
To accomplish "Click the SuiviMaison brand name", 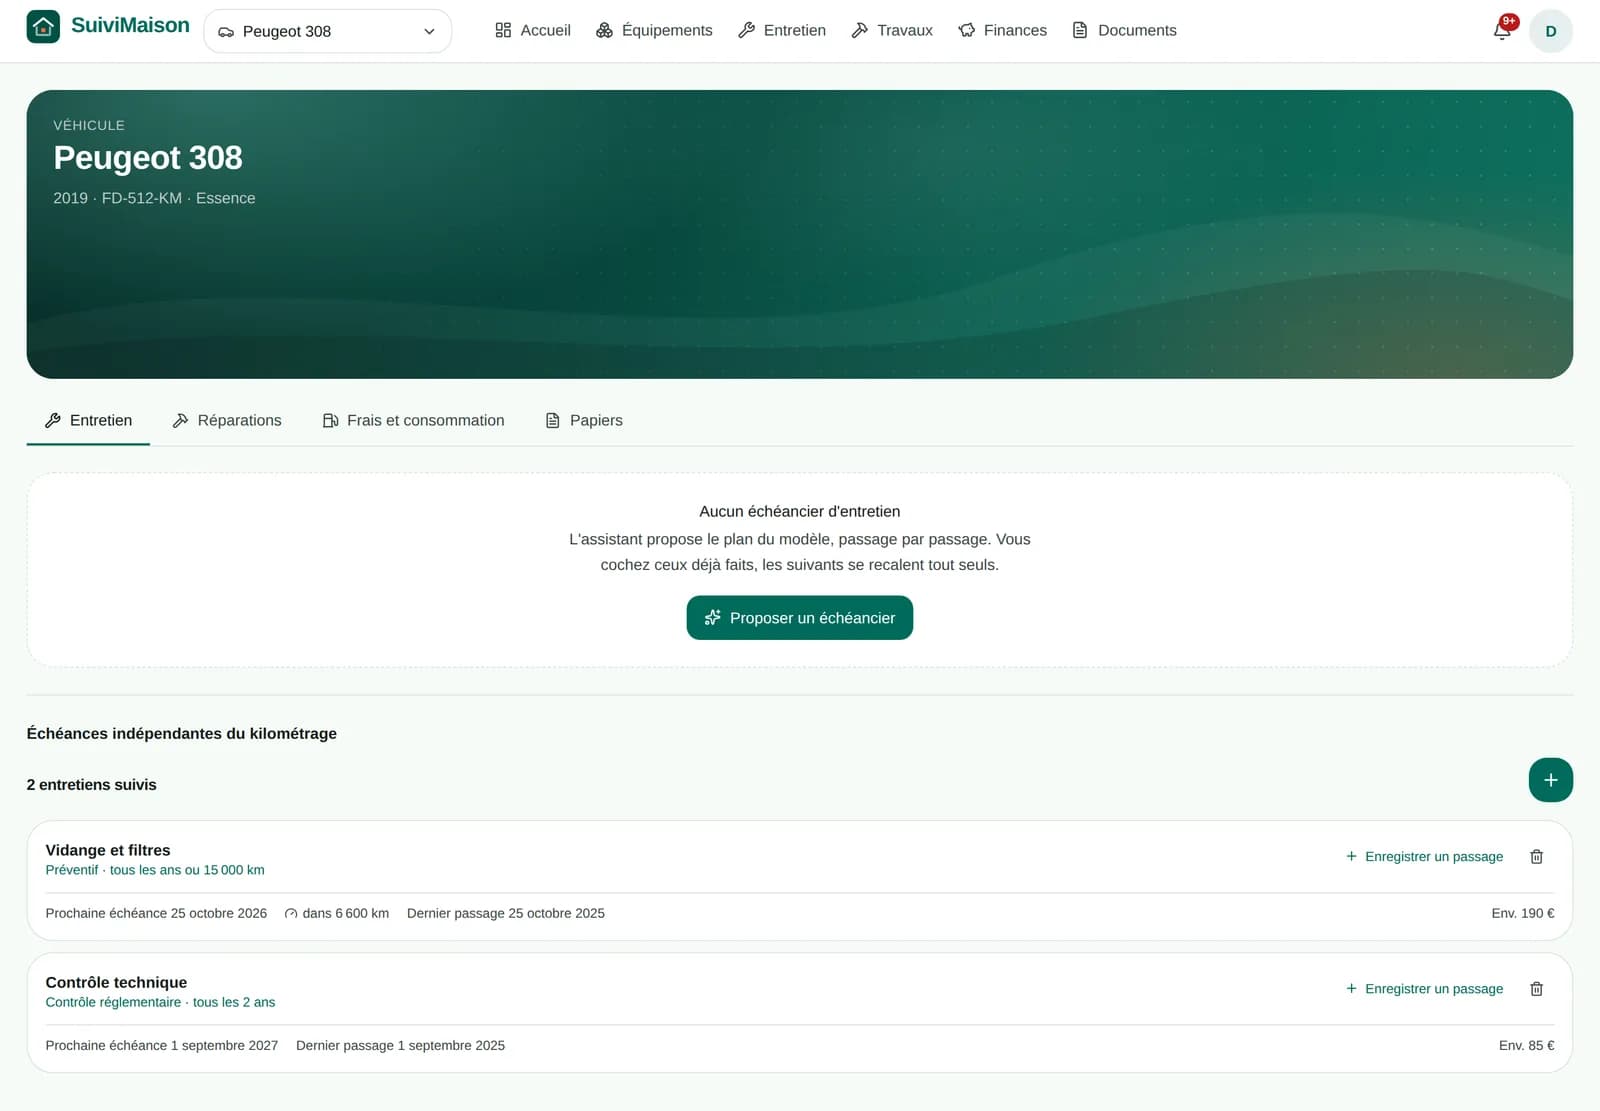I will pos(130,25).
